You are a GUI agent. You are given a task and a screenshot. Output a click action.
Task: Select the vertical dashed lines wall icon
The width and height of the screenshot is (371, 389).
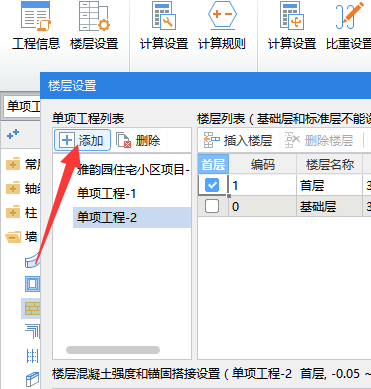tap(32, 356)
